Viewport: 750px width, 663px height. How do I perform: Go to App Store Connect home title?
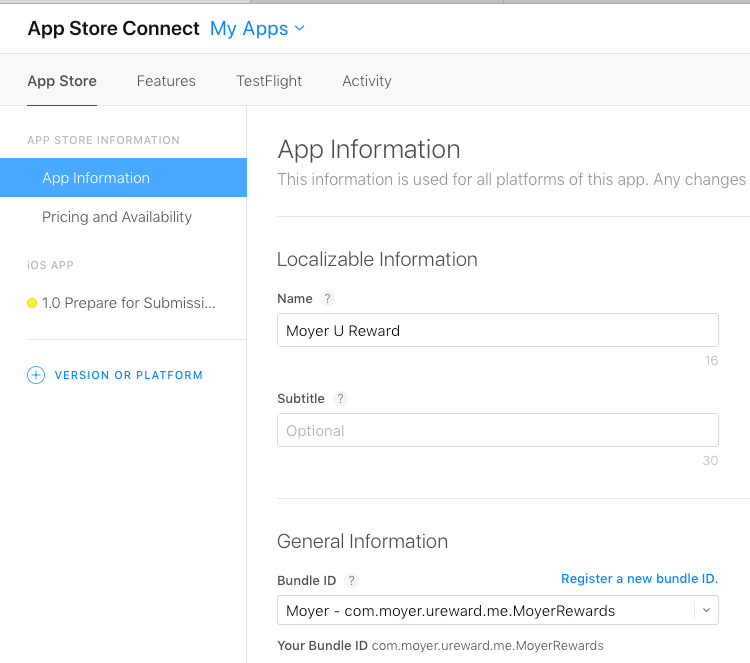113,28
